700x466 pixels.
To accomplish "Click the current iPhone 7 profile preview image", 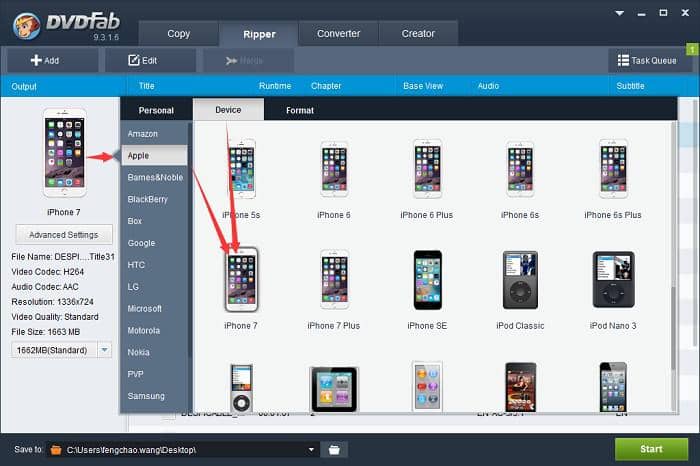I will [65, 153].
